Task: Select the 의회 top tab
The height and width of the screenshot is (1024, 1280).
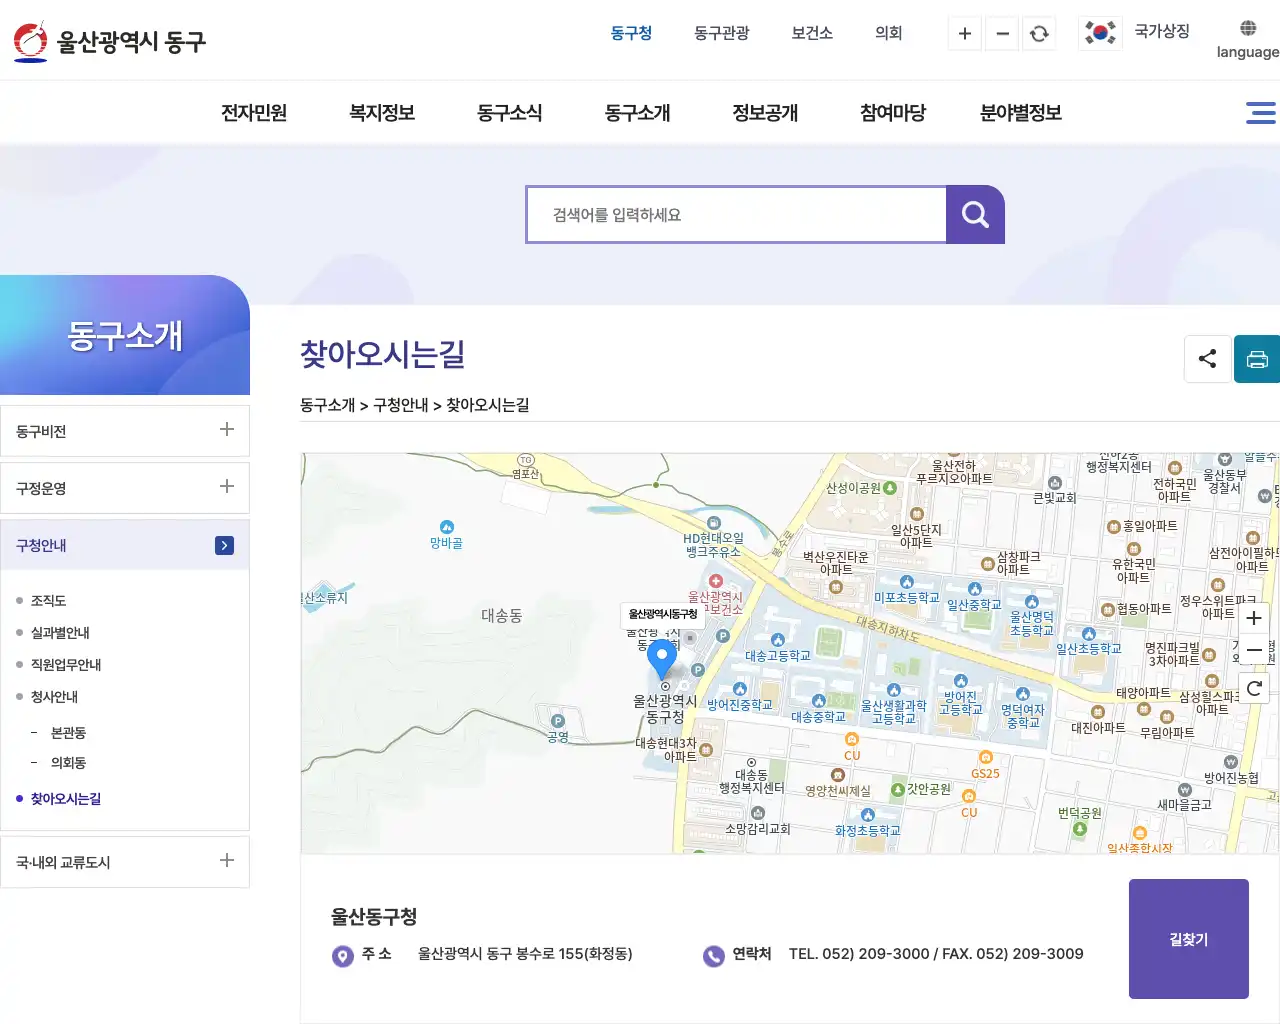Action: click(x=889, y=33)
